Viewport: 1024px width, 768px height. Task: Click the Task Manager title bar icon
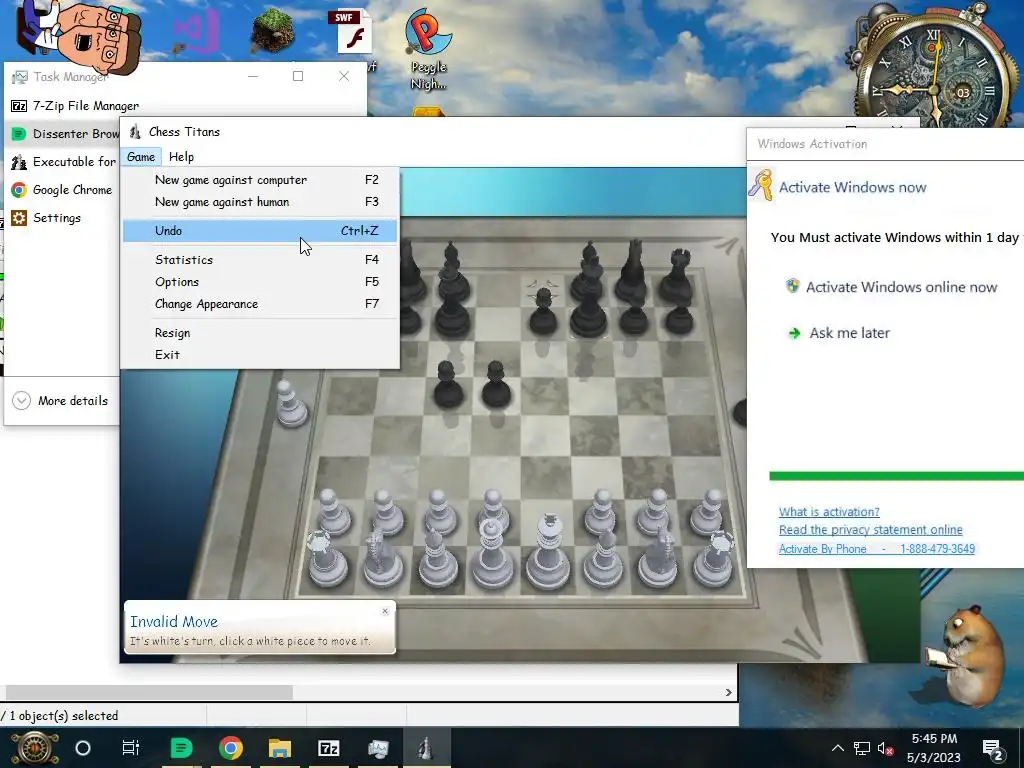(x=20, y=77)
